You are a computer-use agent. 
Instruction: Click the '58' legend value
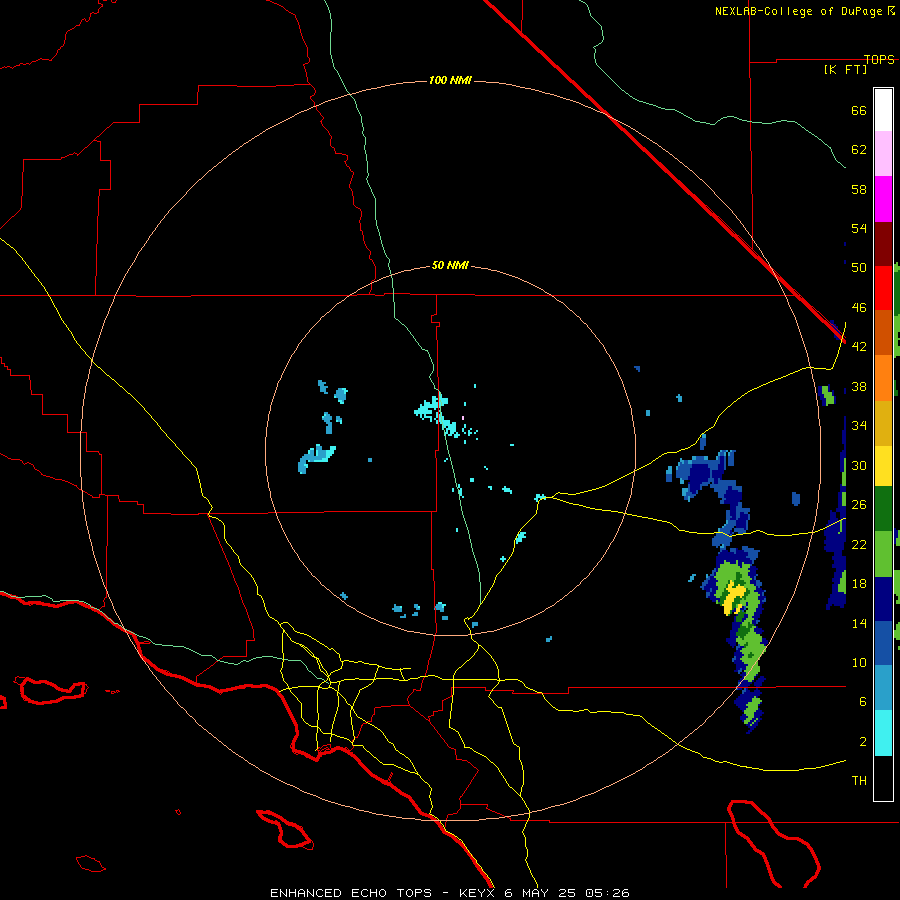[859, 189]
